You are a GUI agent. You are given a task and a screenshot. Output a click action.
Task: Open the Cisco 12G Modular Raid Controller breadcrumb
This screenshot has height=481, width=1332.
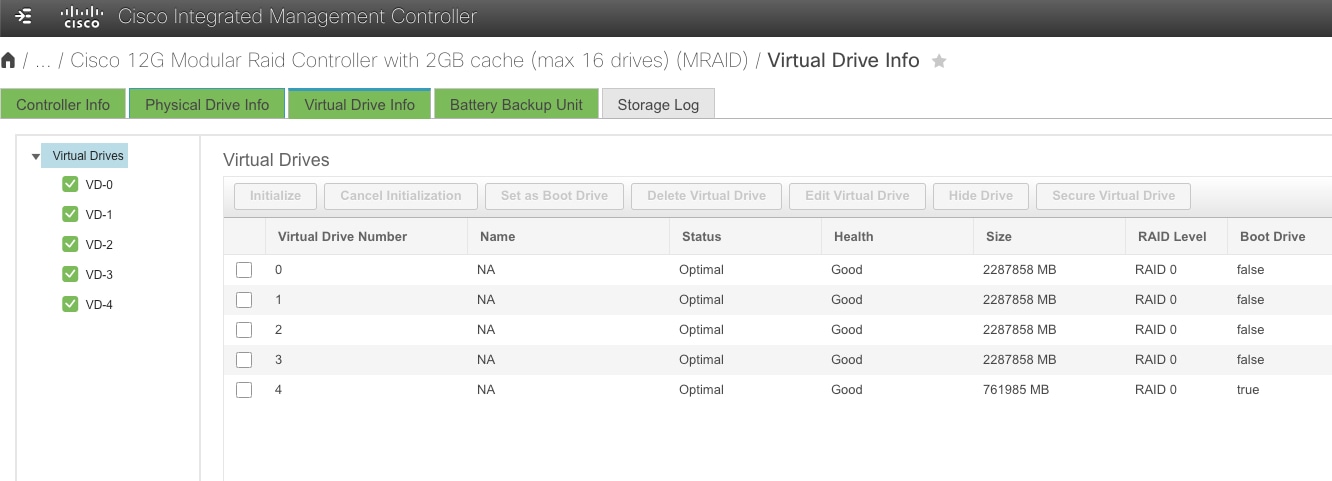tap(409, 61)
